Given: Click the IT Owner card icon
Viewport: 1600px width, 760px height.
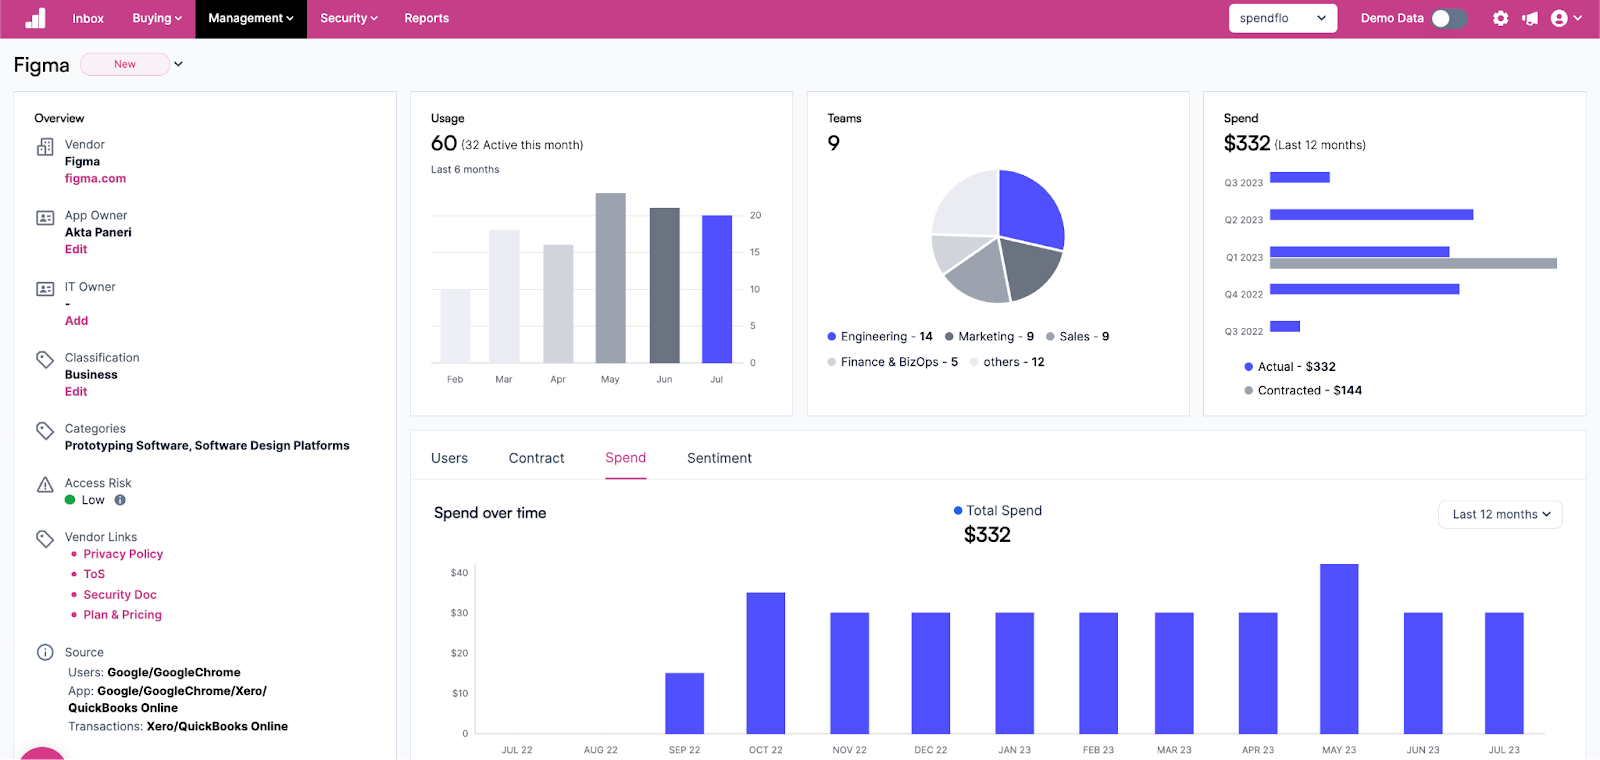Looking at the screenshot, I should (45, 289).
